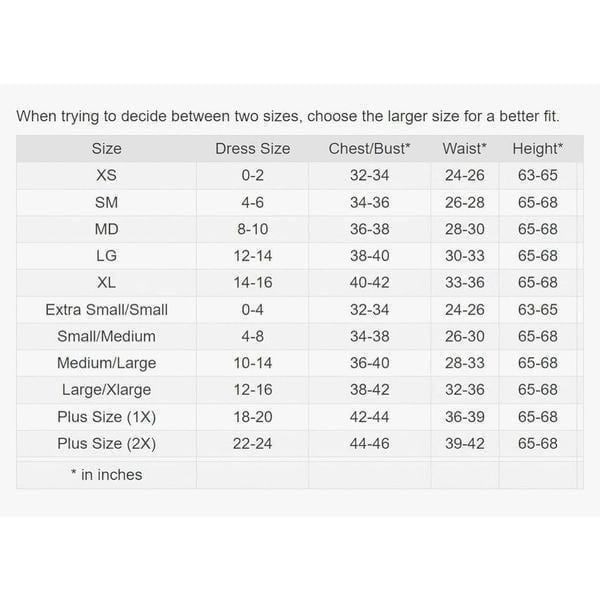The image size is (600, 600).
Task: Click the Medium/Large size label
Action: point(106,363)
